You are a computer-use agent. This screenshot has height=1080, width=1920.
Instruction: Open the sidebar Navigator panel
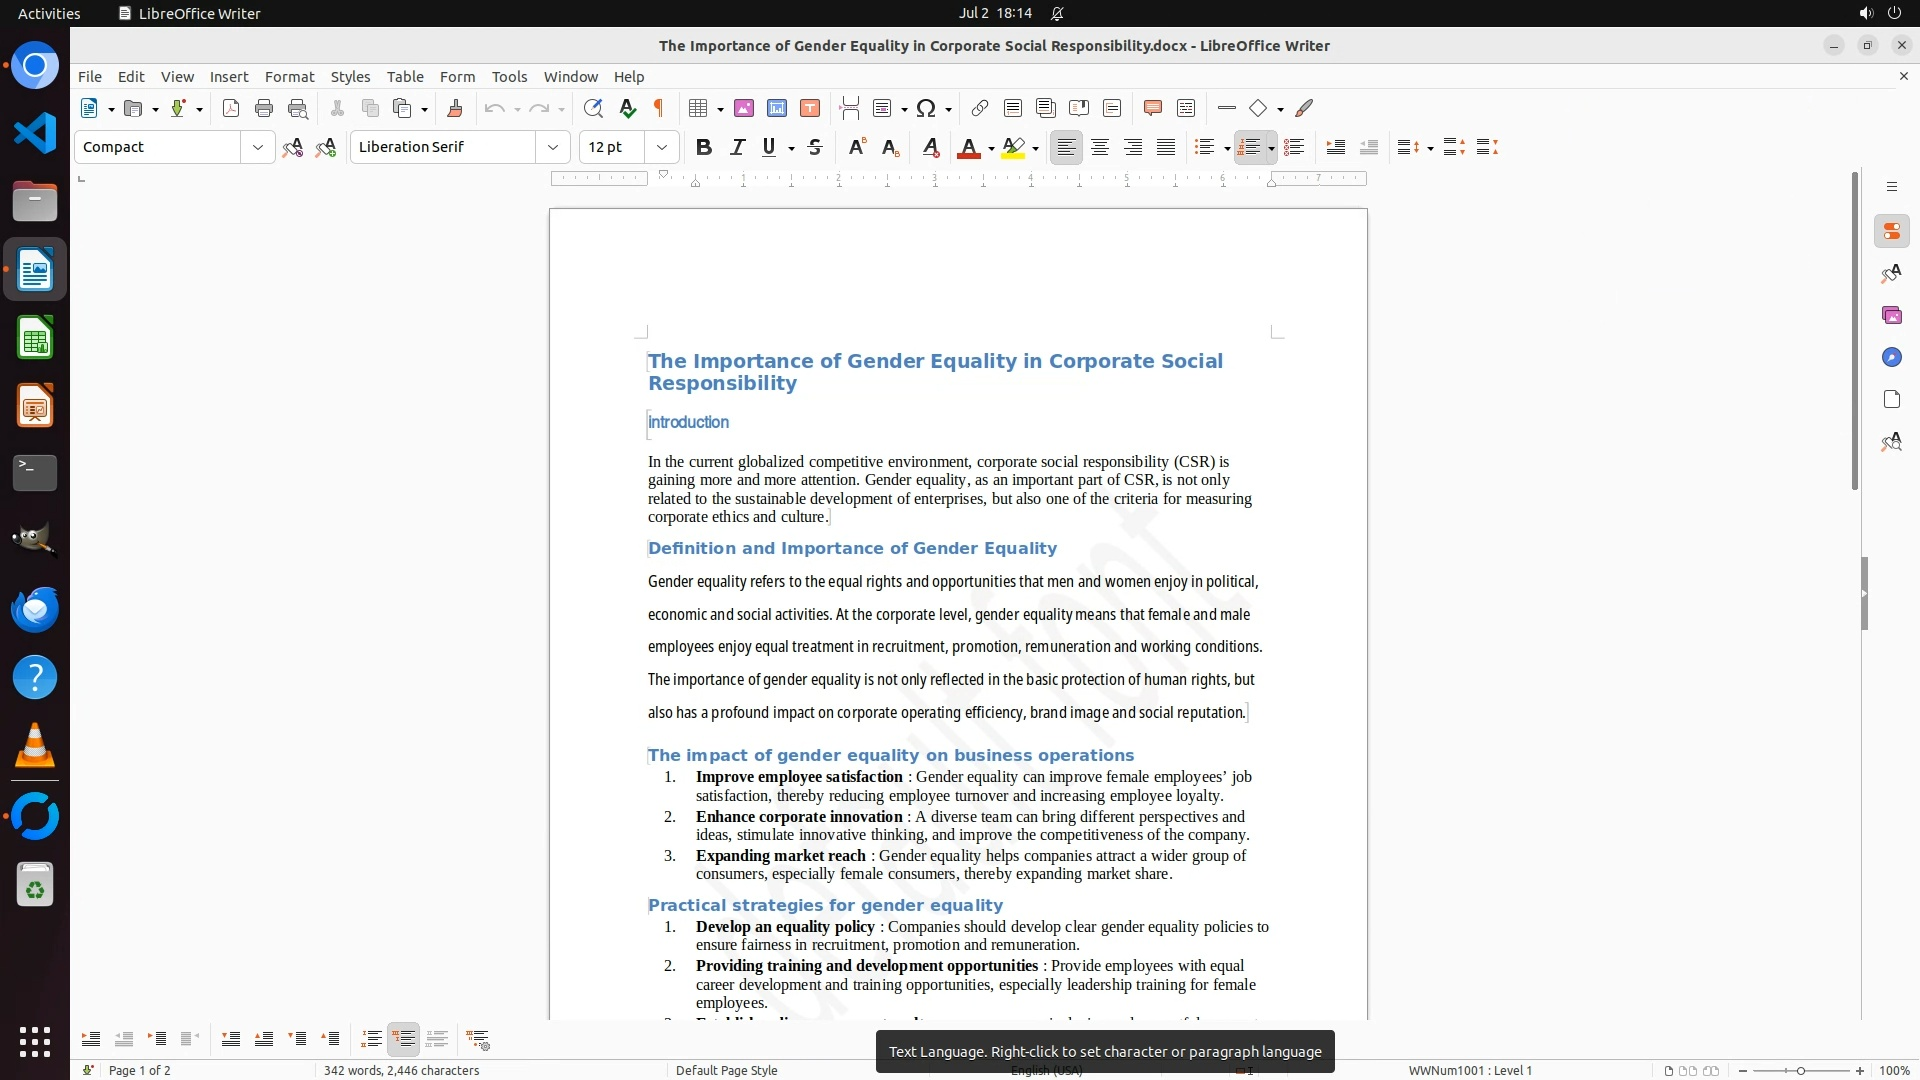pos(1891,358)
